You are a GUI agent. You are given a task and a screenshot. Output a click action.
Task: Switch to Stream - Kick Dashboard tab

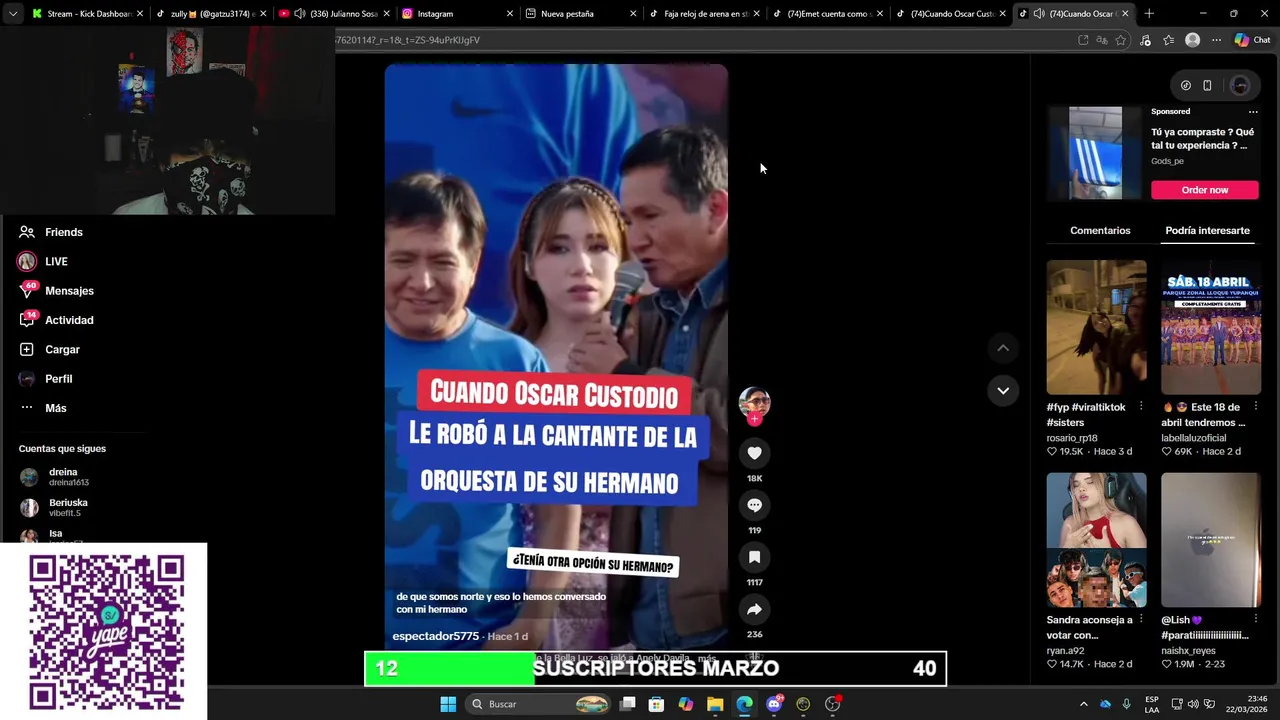pos(88,14)
